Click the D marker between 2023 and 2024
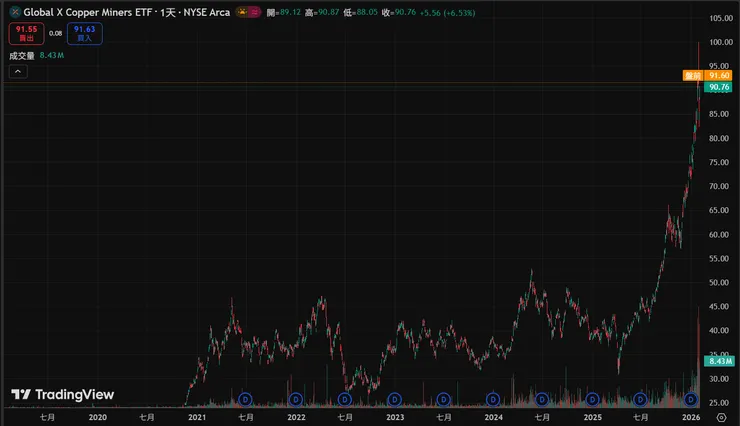Viewport: 740px width, 426px height. (443, 400)
